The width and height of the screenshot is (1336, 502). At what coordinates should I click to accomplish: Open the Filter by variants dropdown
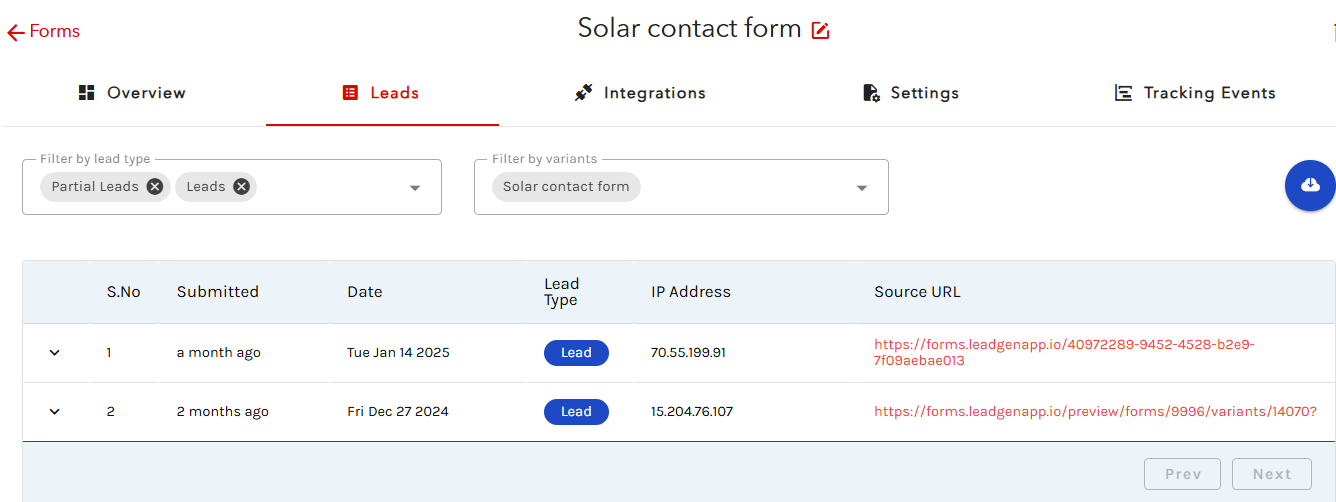861,188
